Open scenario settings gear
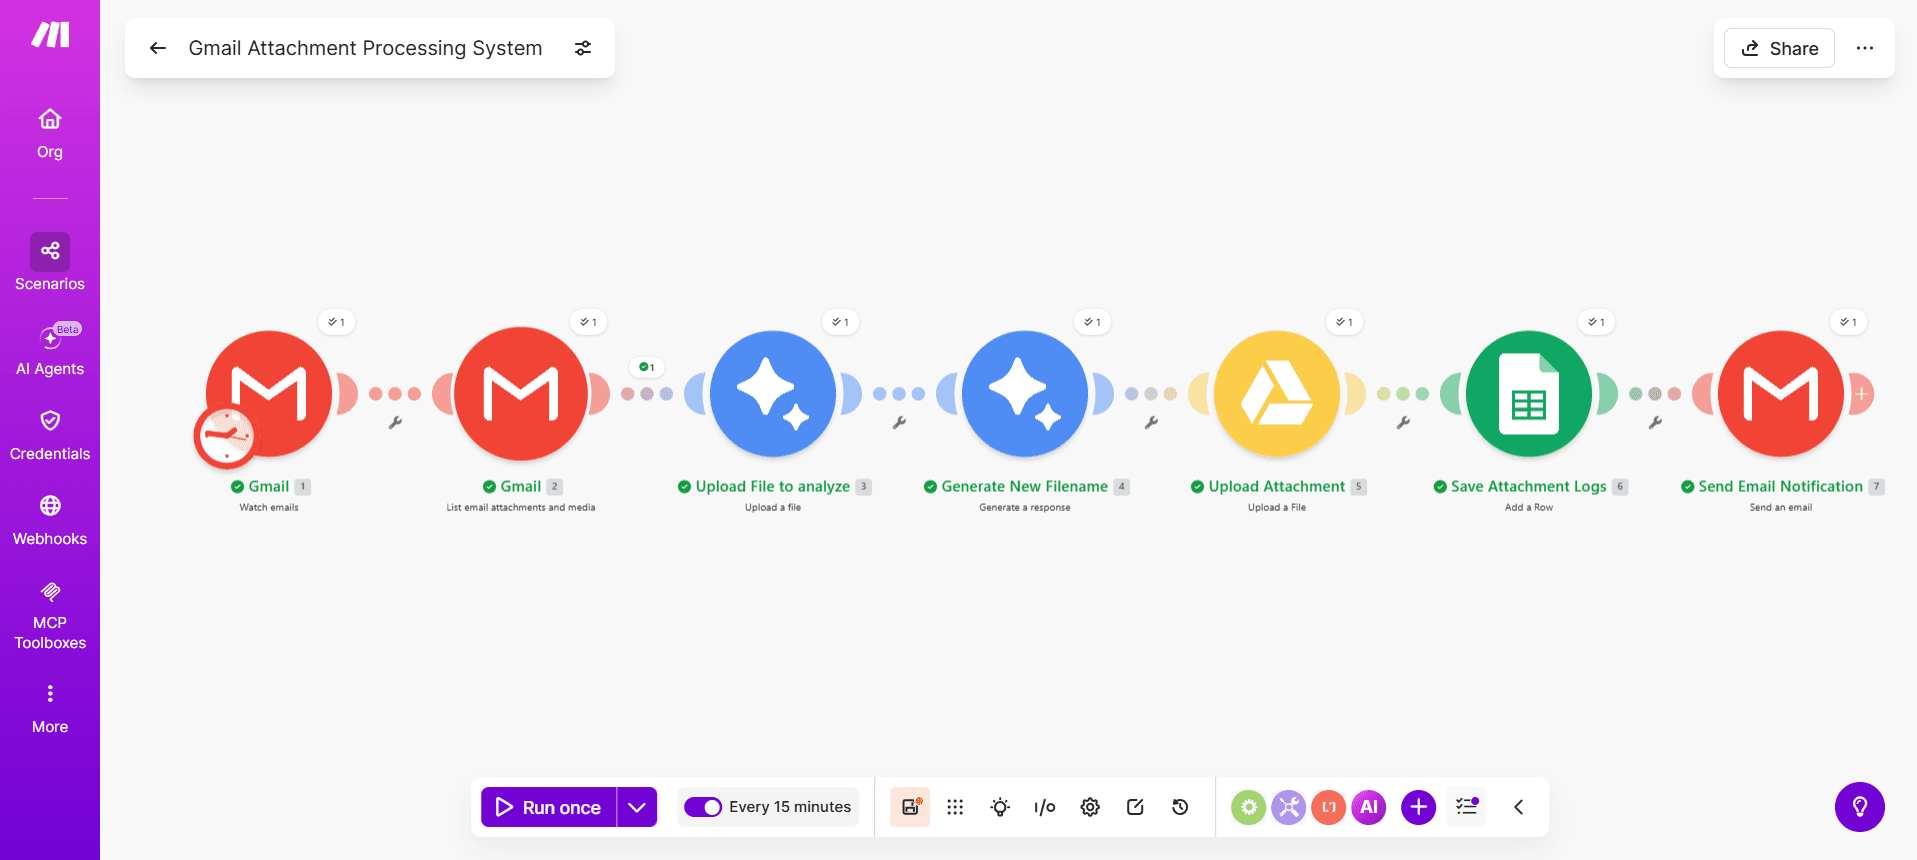The image size is (1917, 860). point(1090,807)
